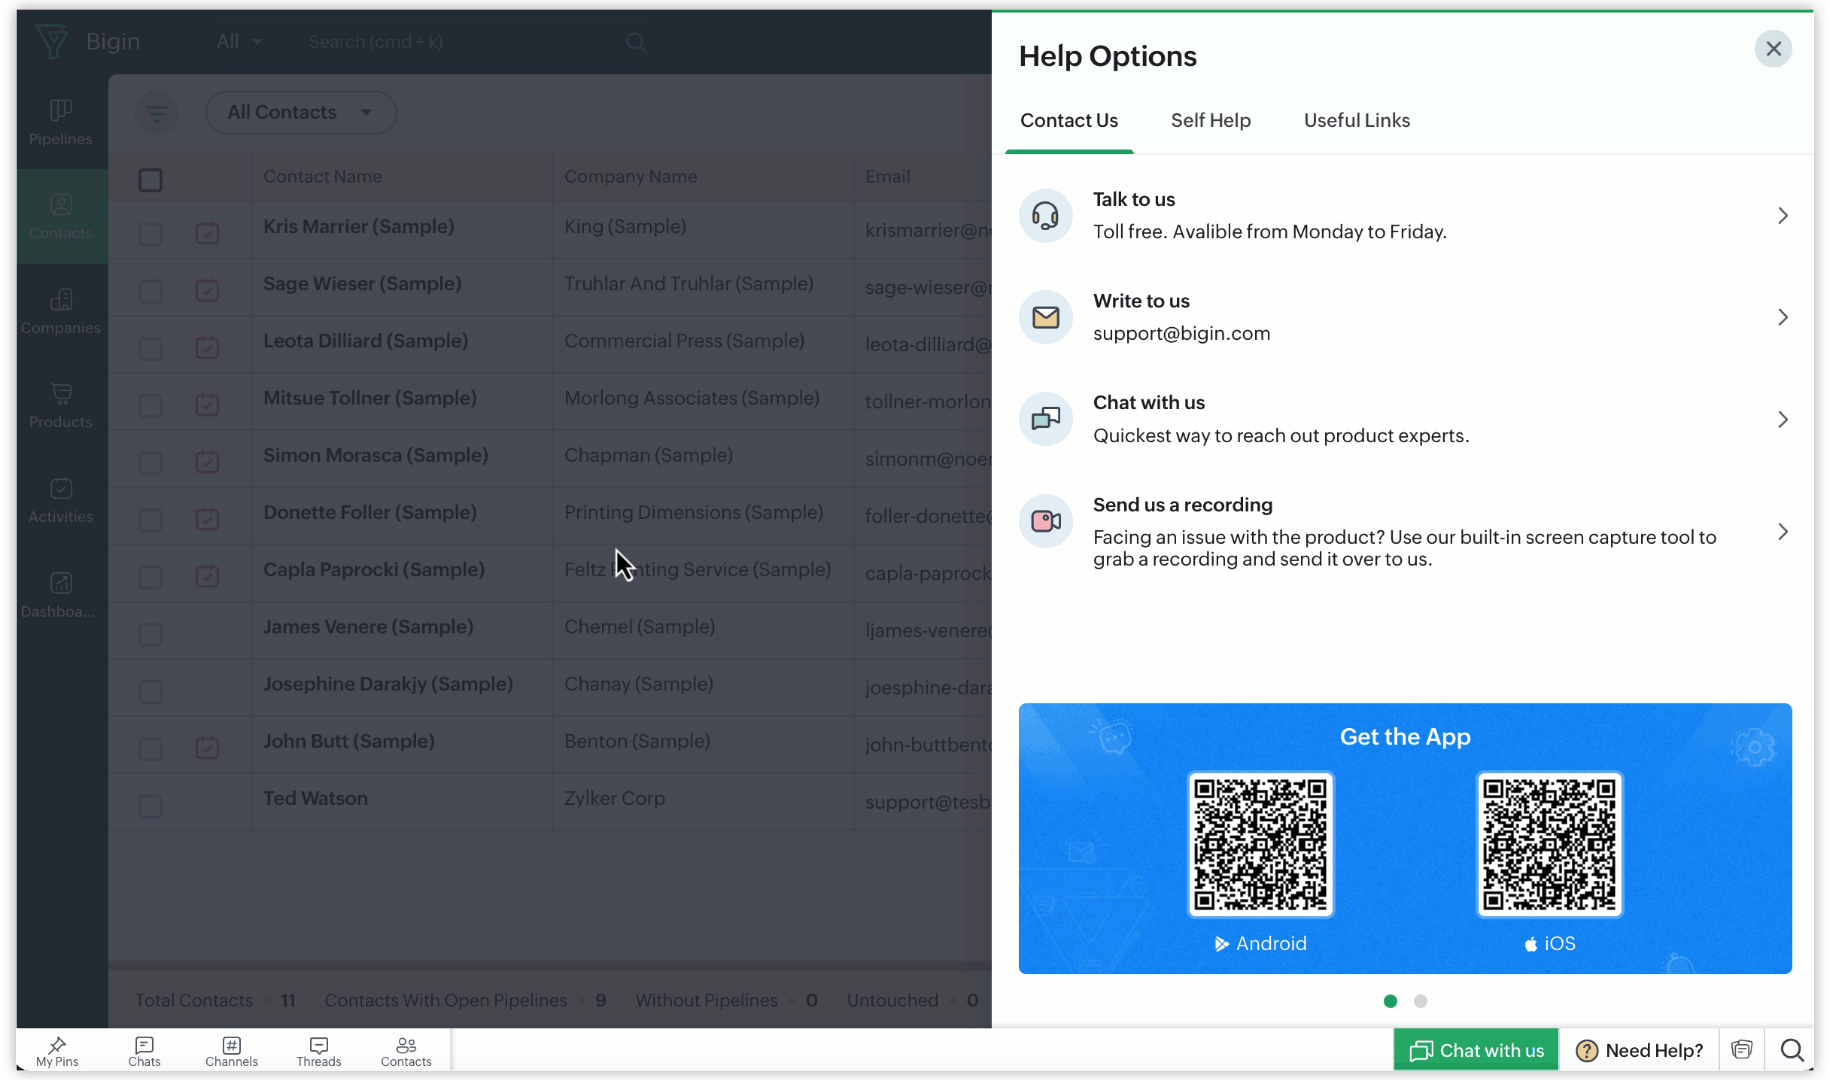Open activity icon for John Butt

click(x=207, y=747)
